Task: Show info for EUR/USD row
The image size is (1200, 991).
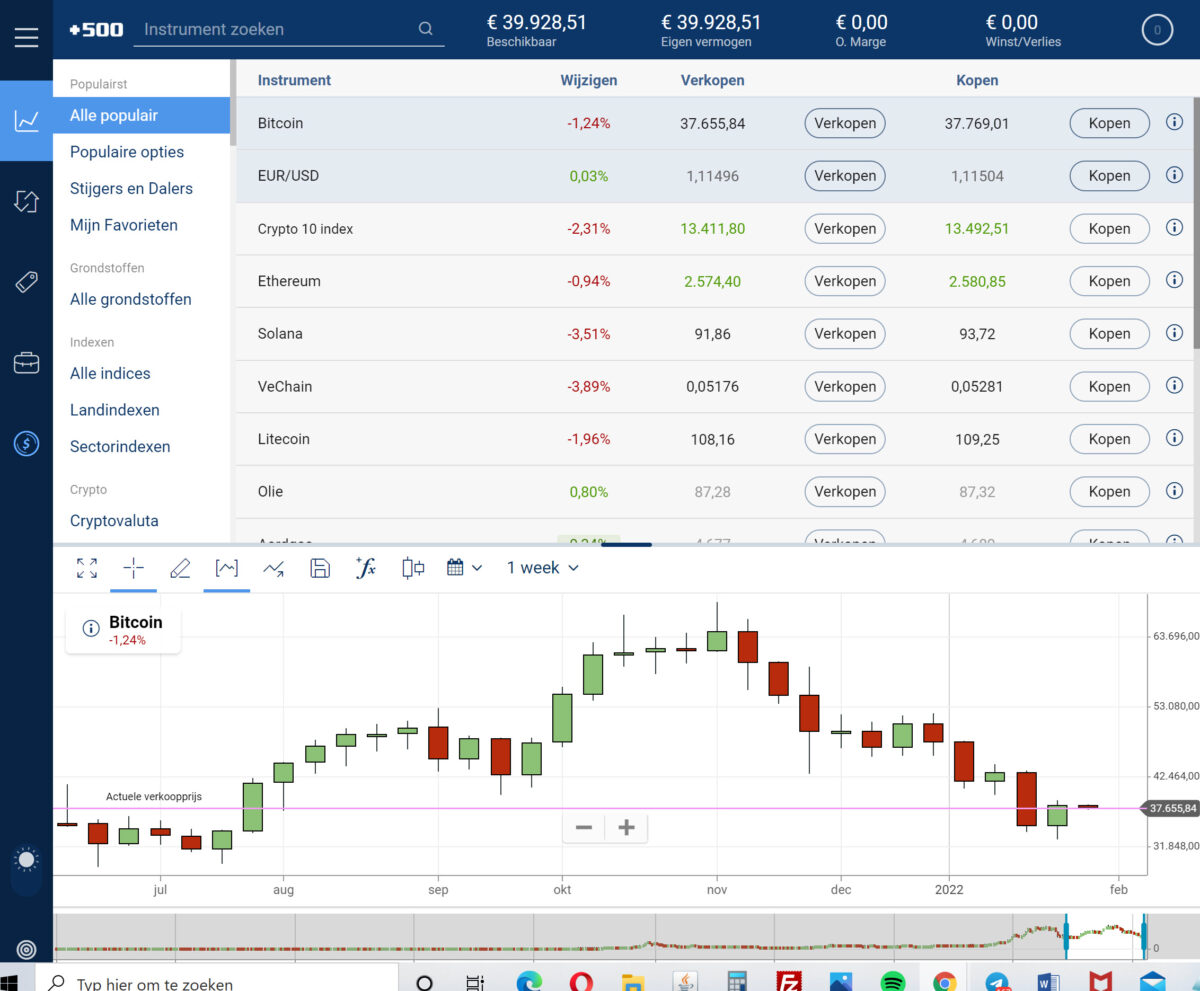Action: pos(1174,175)
